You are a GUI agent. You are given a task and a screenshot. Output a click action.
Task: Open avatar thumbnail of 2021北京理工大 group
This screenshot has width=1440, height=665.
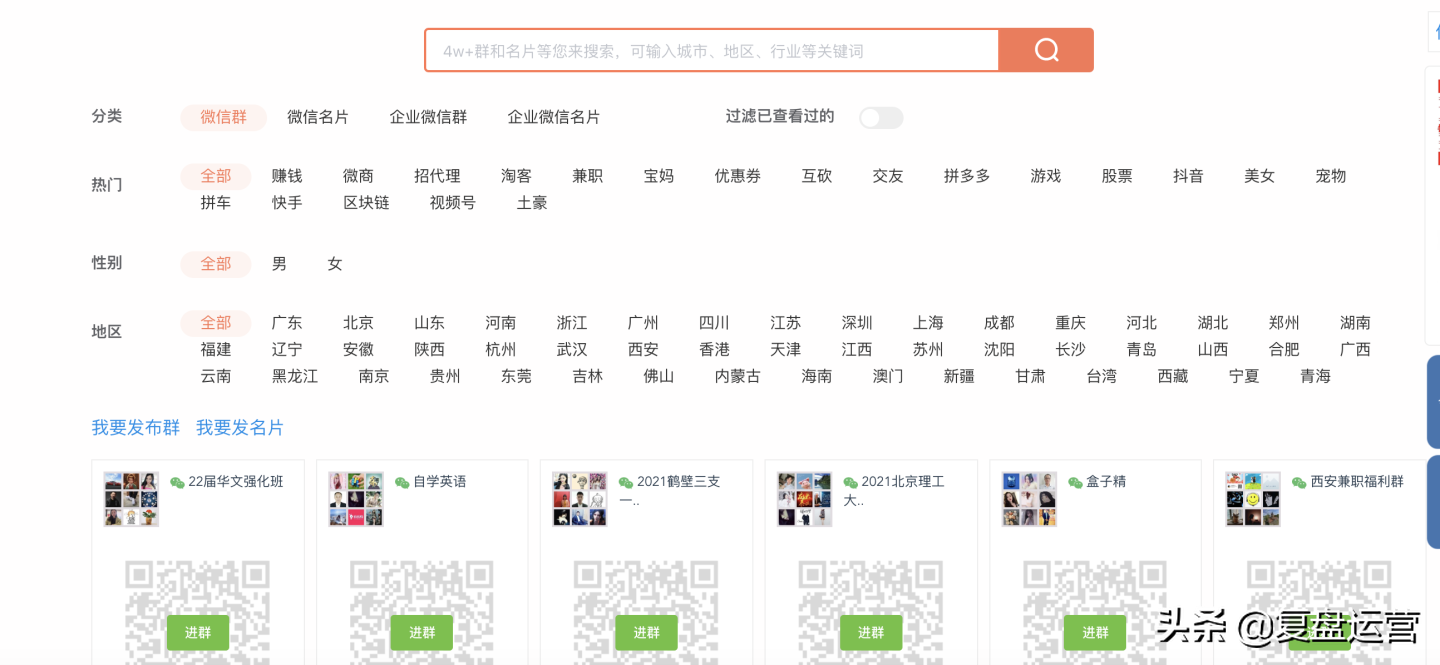pyautogui.click(x=805, y=499)
